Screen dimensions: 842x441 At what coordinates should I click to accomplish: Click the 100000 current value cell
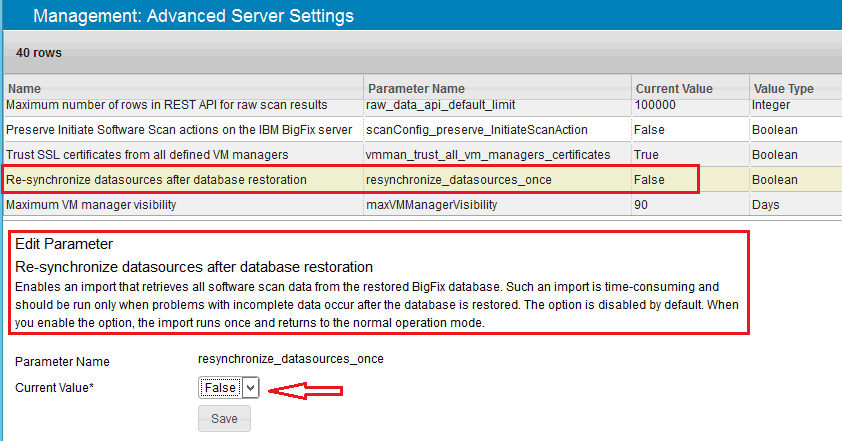(x=656, y=105)
